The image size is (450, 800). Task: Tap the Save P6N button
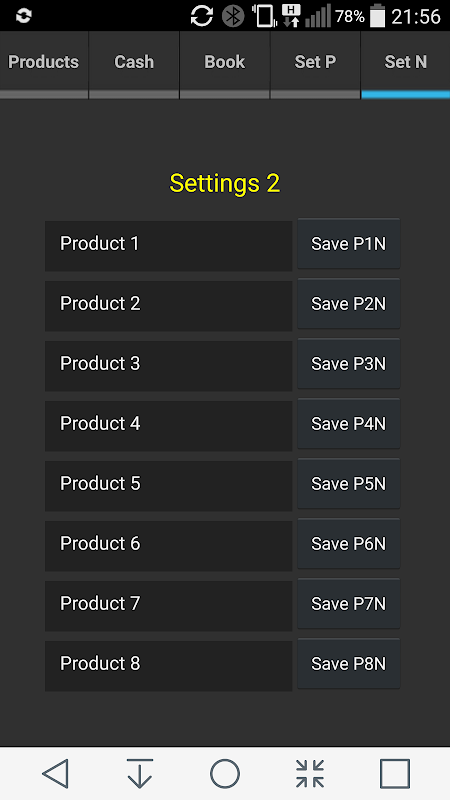click(x=348, y=543)
